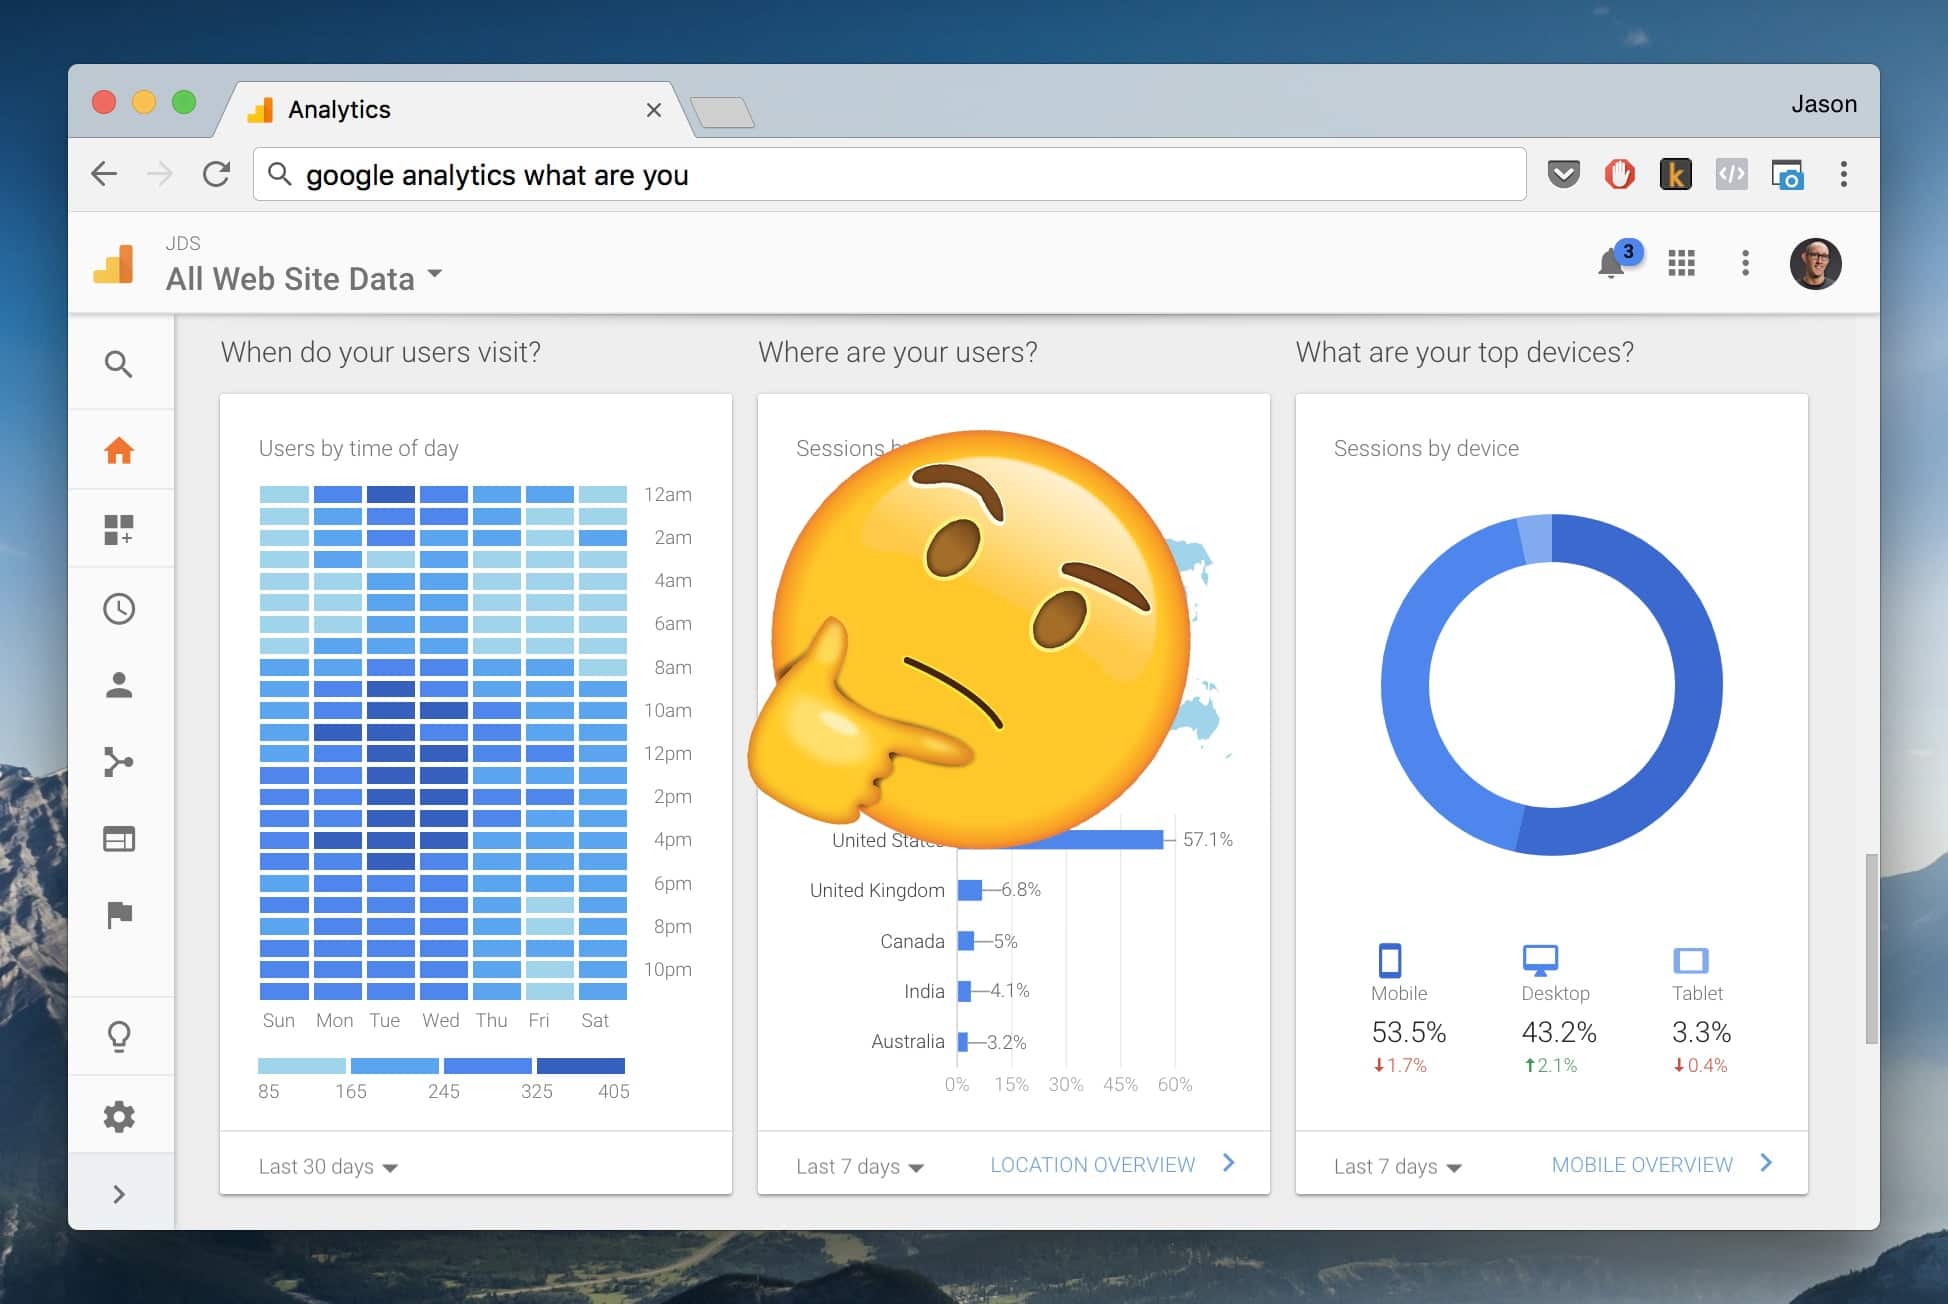Open the sidebar search icon
The width and height of the screenshot is (1948, 1304).
[x=120, y=364]
